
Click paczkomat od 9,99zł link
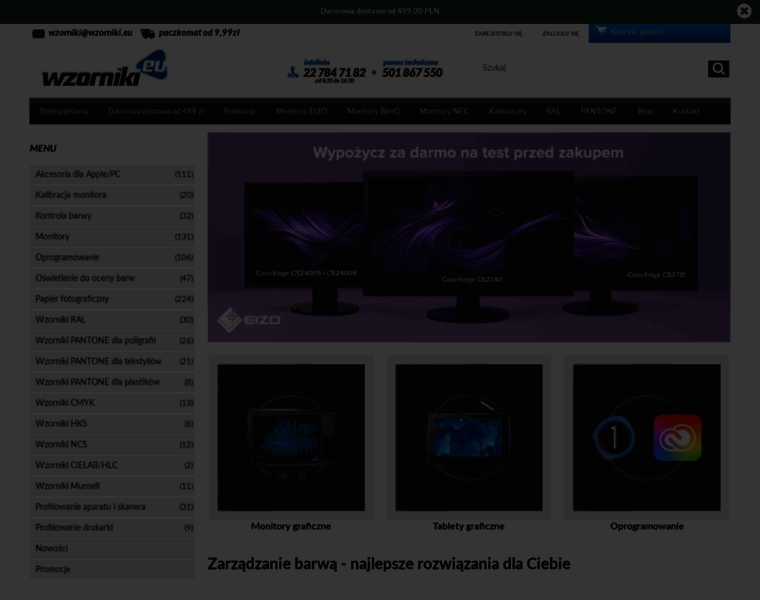coord(199,32)
